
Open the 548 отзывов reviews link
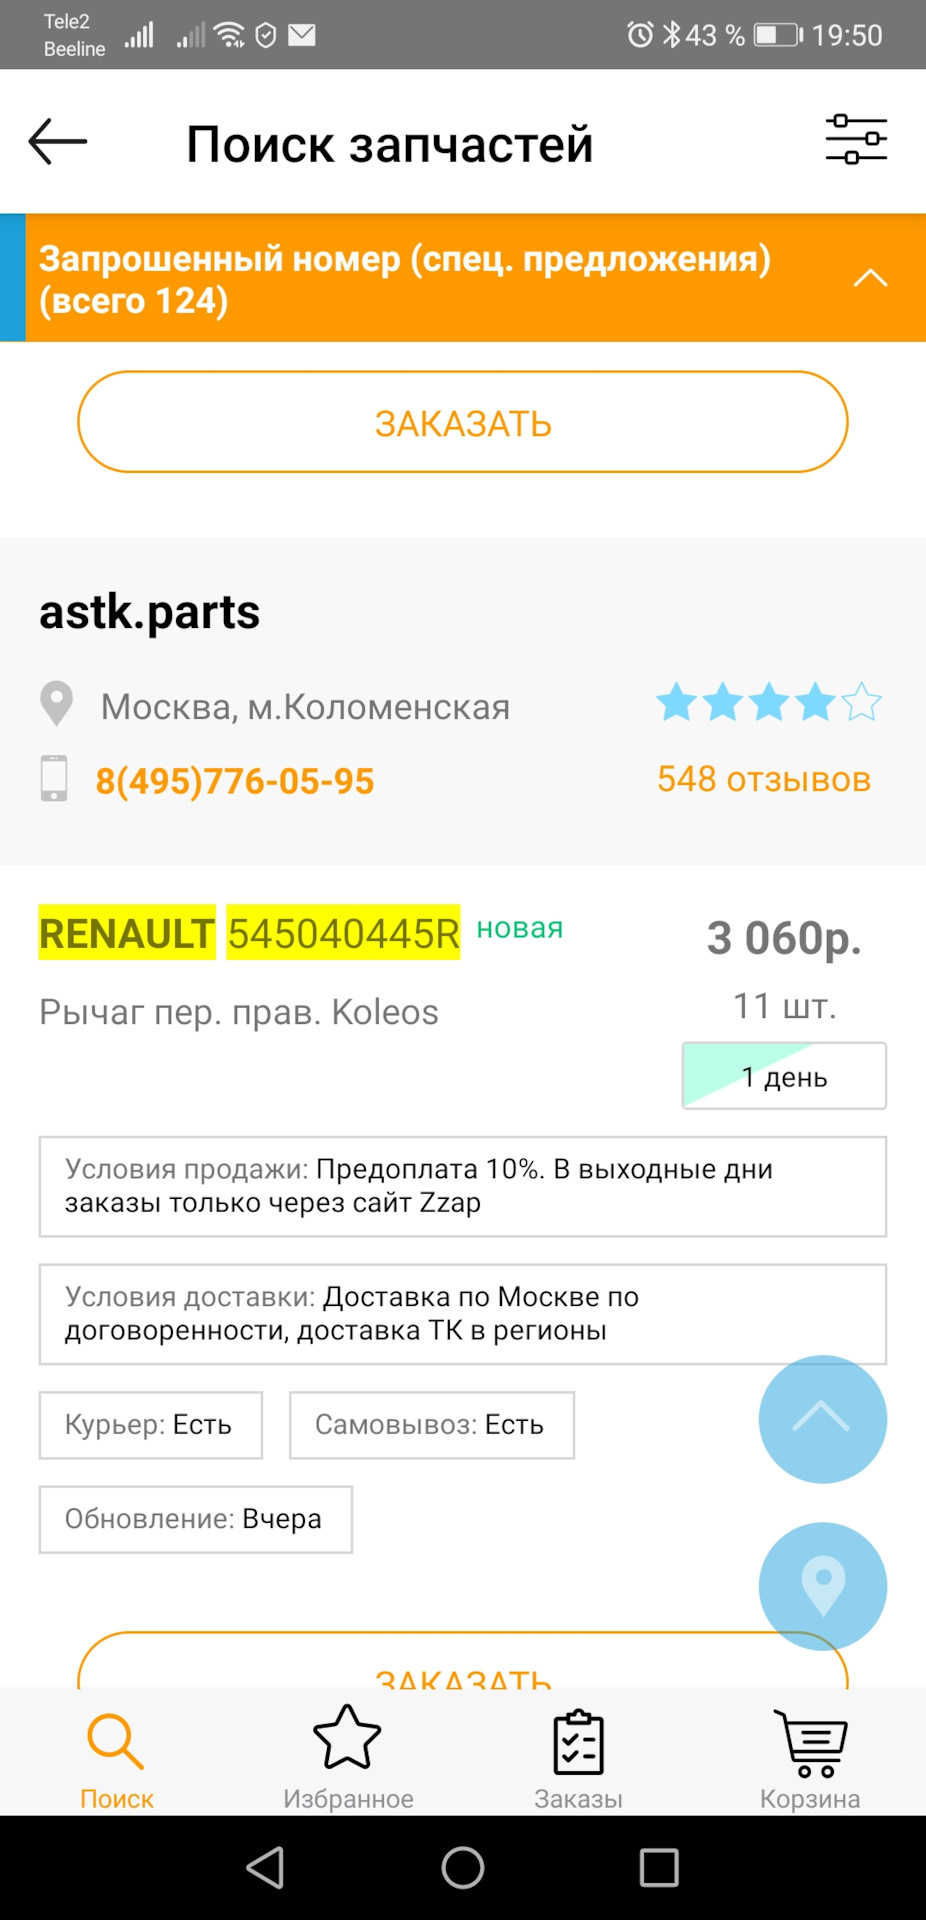pos(764,779)
